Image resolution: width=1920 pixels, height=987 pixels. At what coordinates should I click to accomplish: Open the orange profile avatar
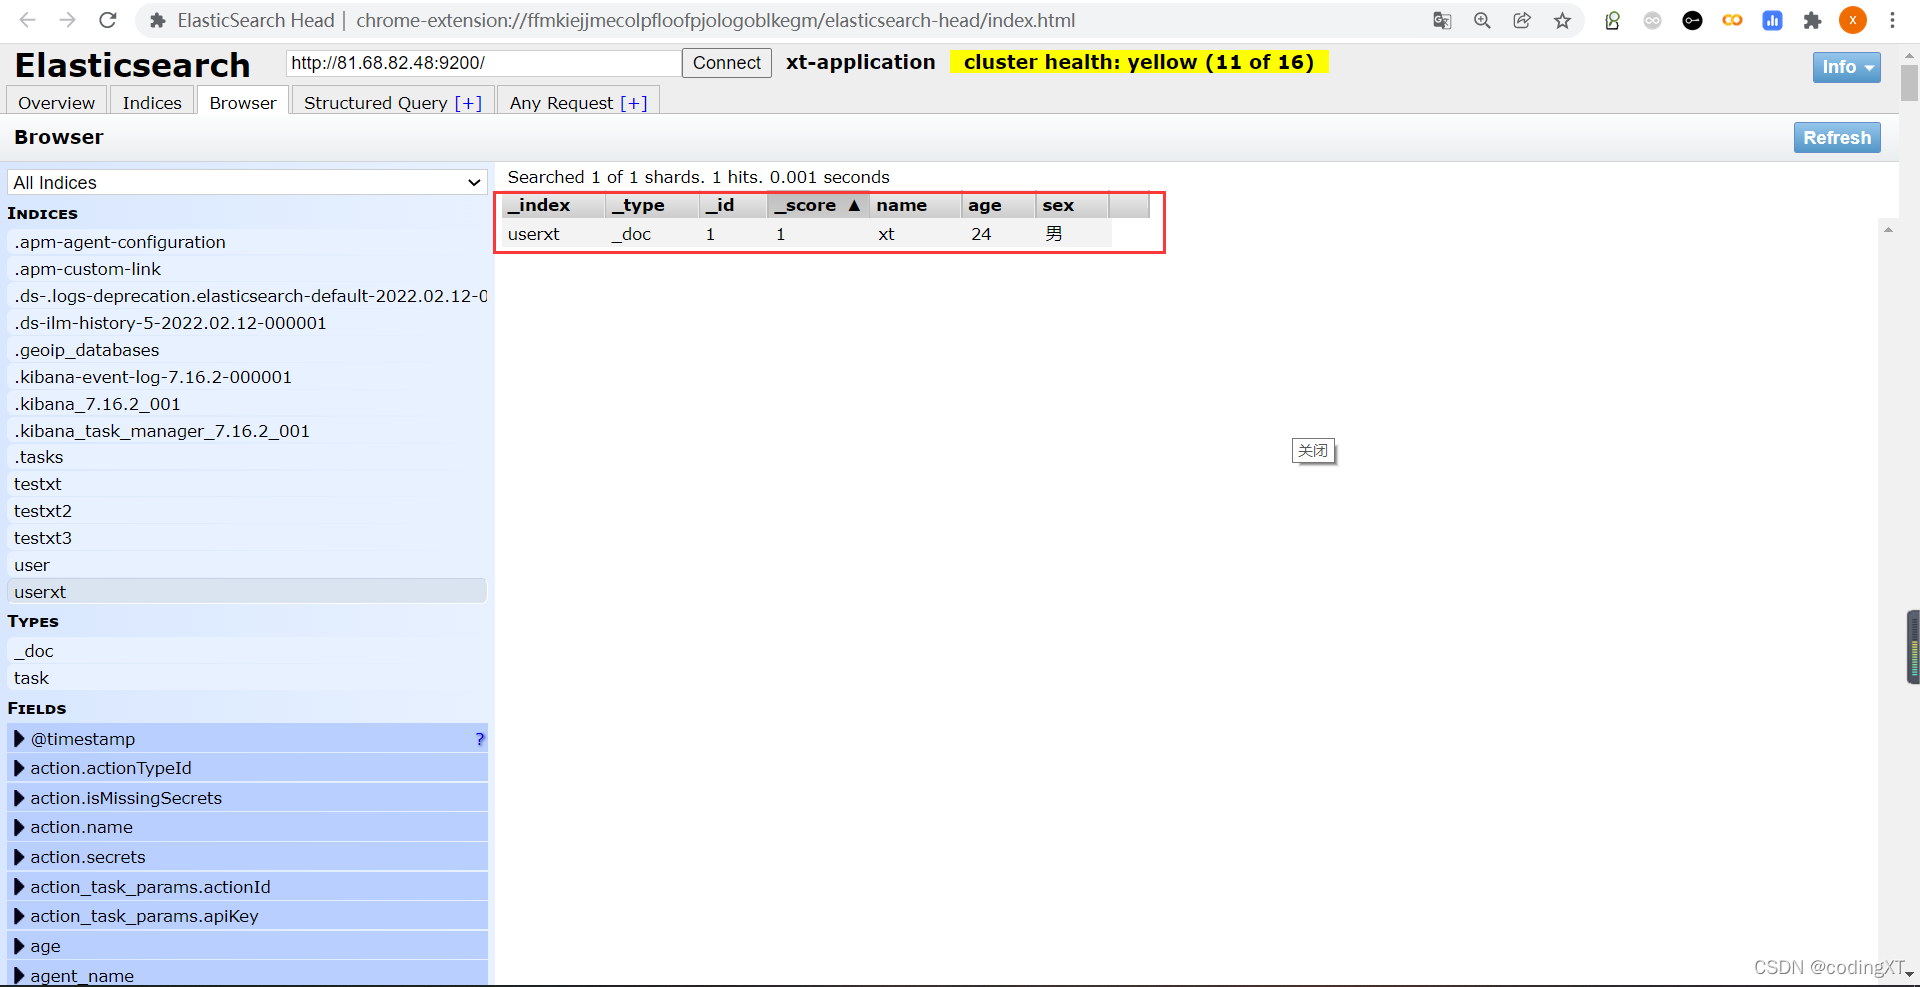(1852, 20)
